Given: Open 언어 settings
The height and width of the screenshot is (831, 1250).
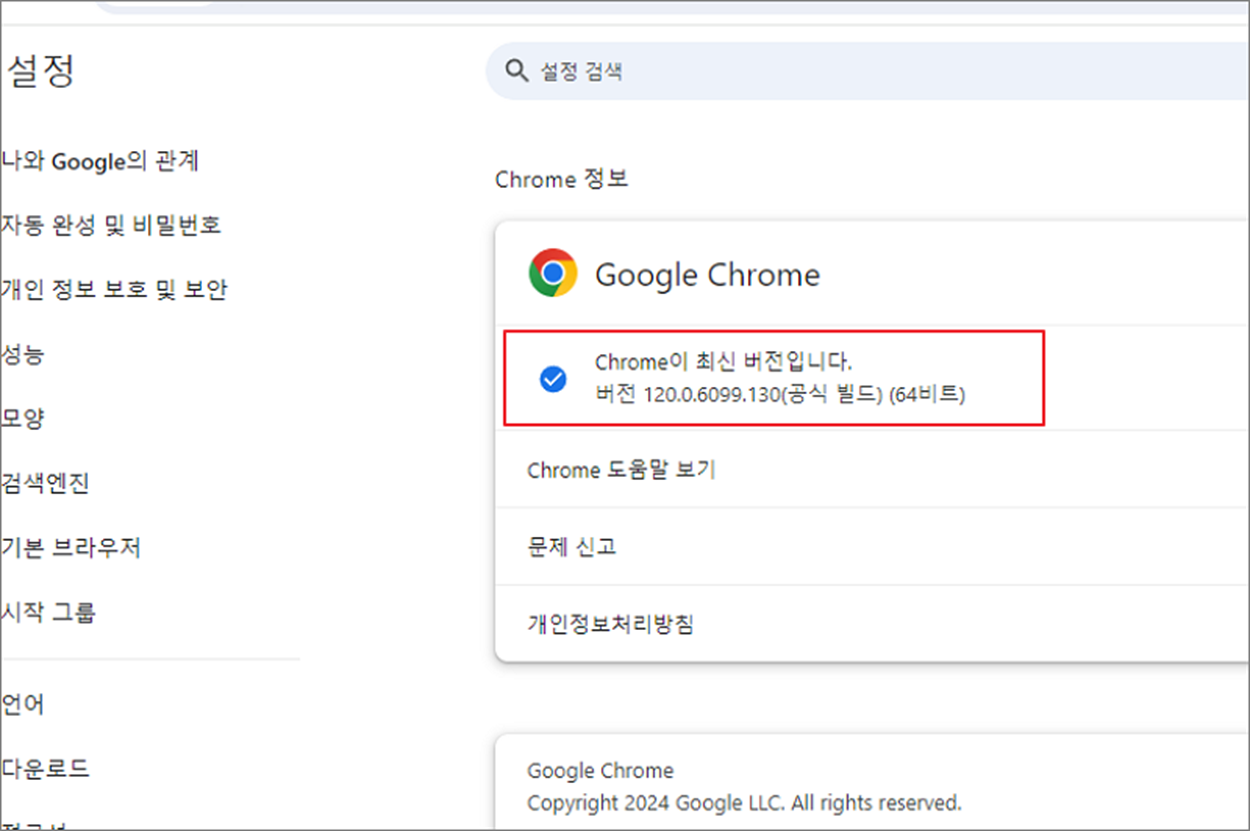Looking at the screenshot, I should 23,705.
